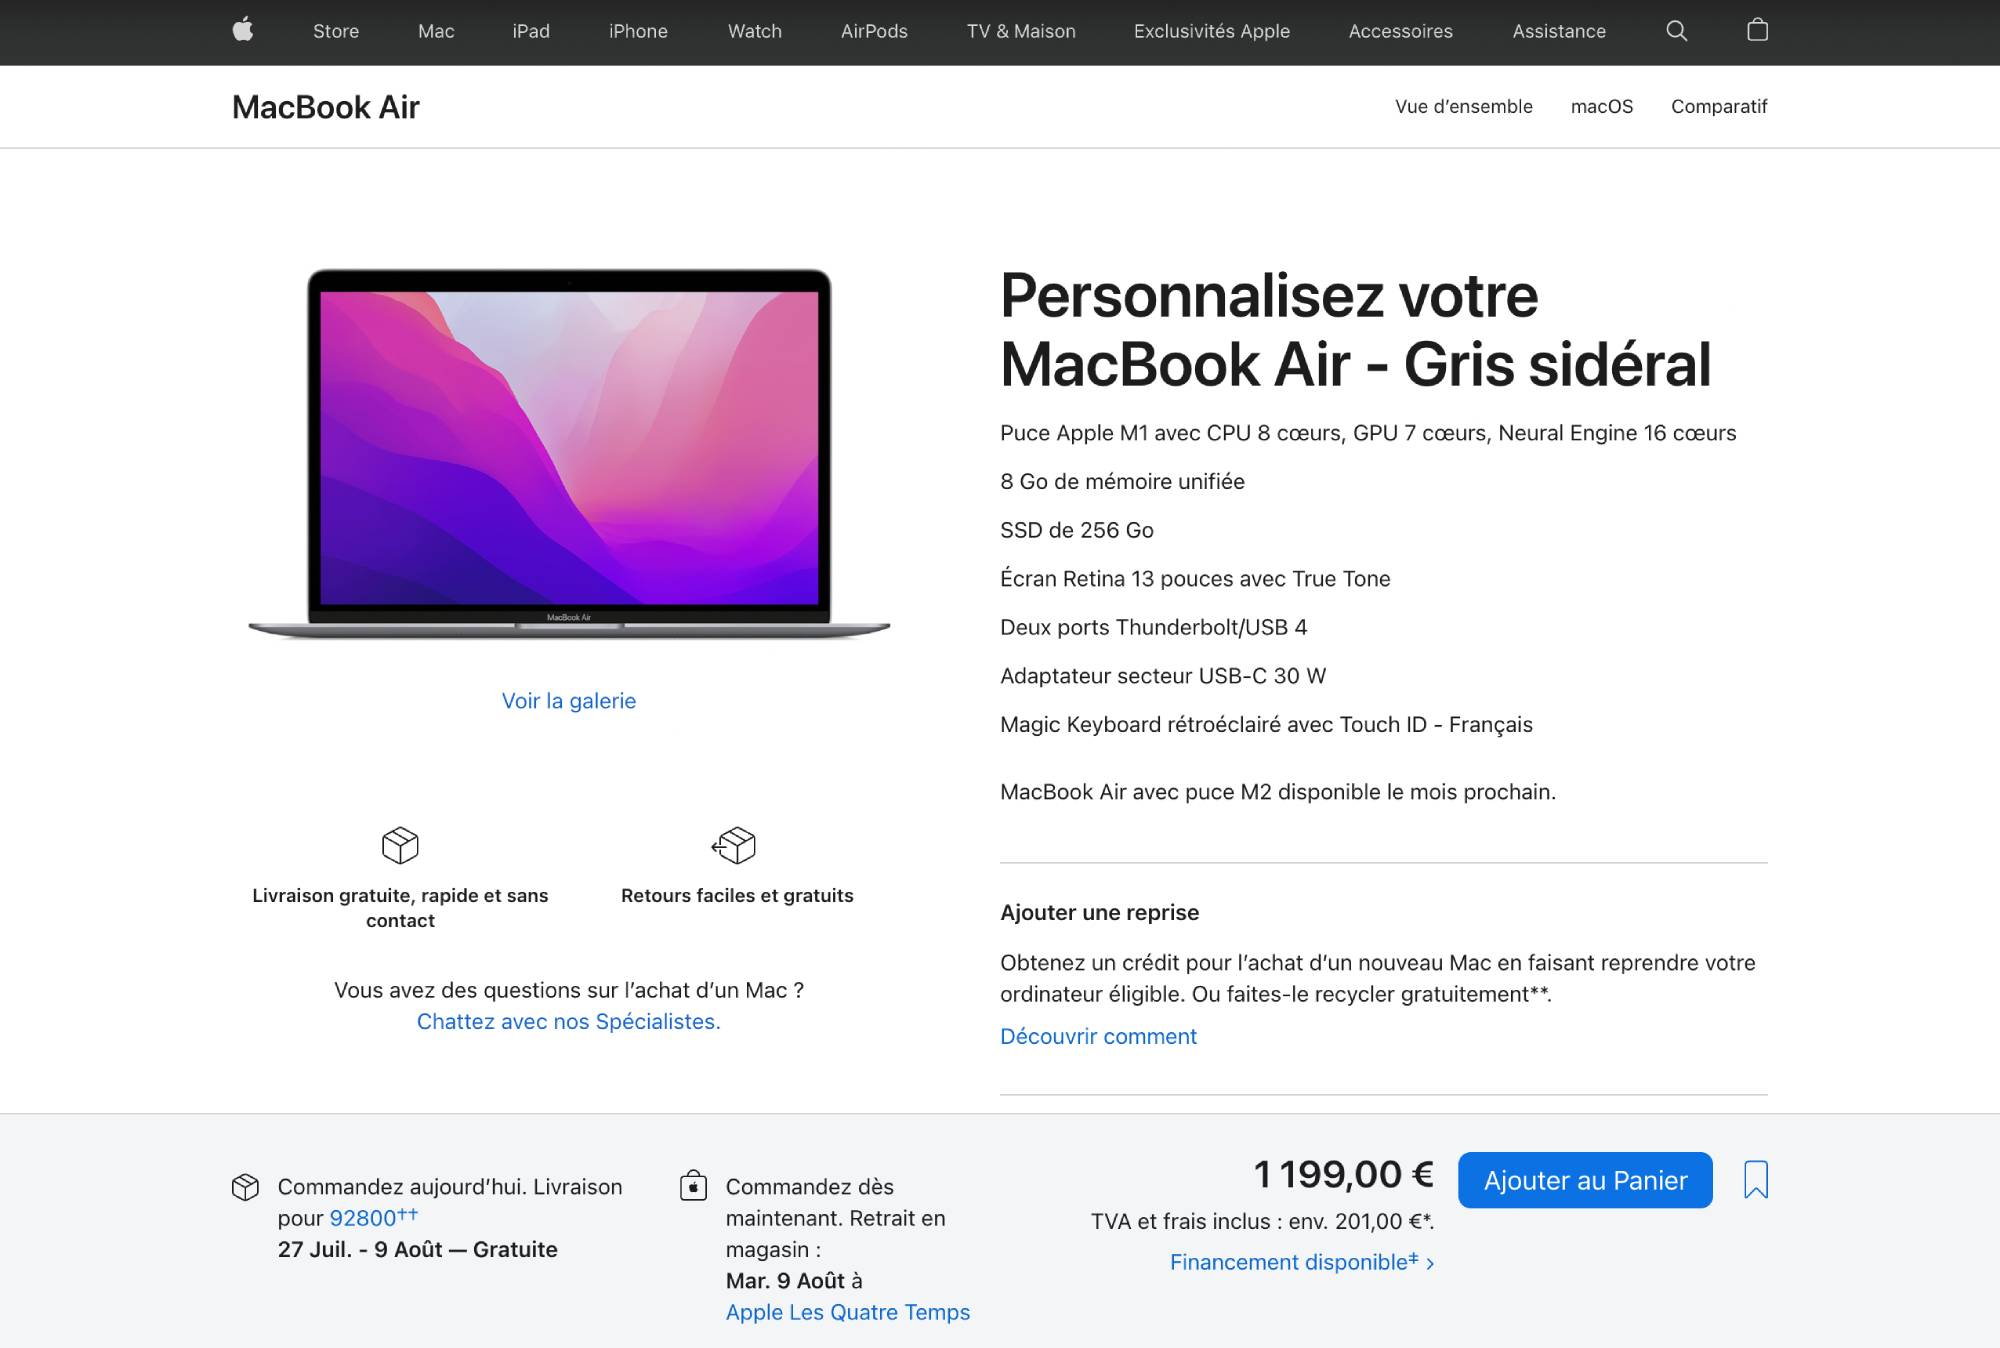Click the shopping bag icon
This screenshot has width=2000, height=1348.
pyautogui.click(x=1756, y=30)
